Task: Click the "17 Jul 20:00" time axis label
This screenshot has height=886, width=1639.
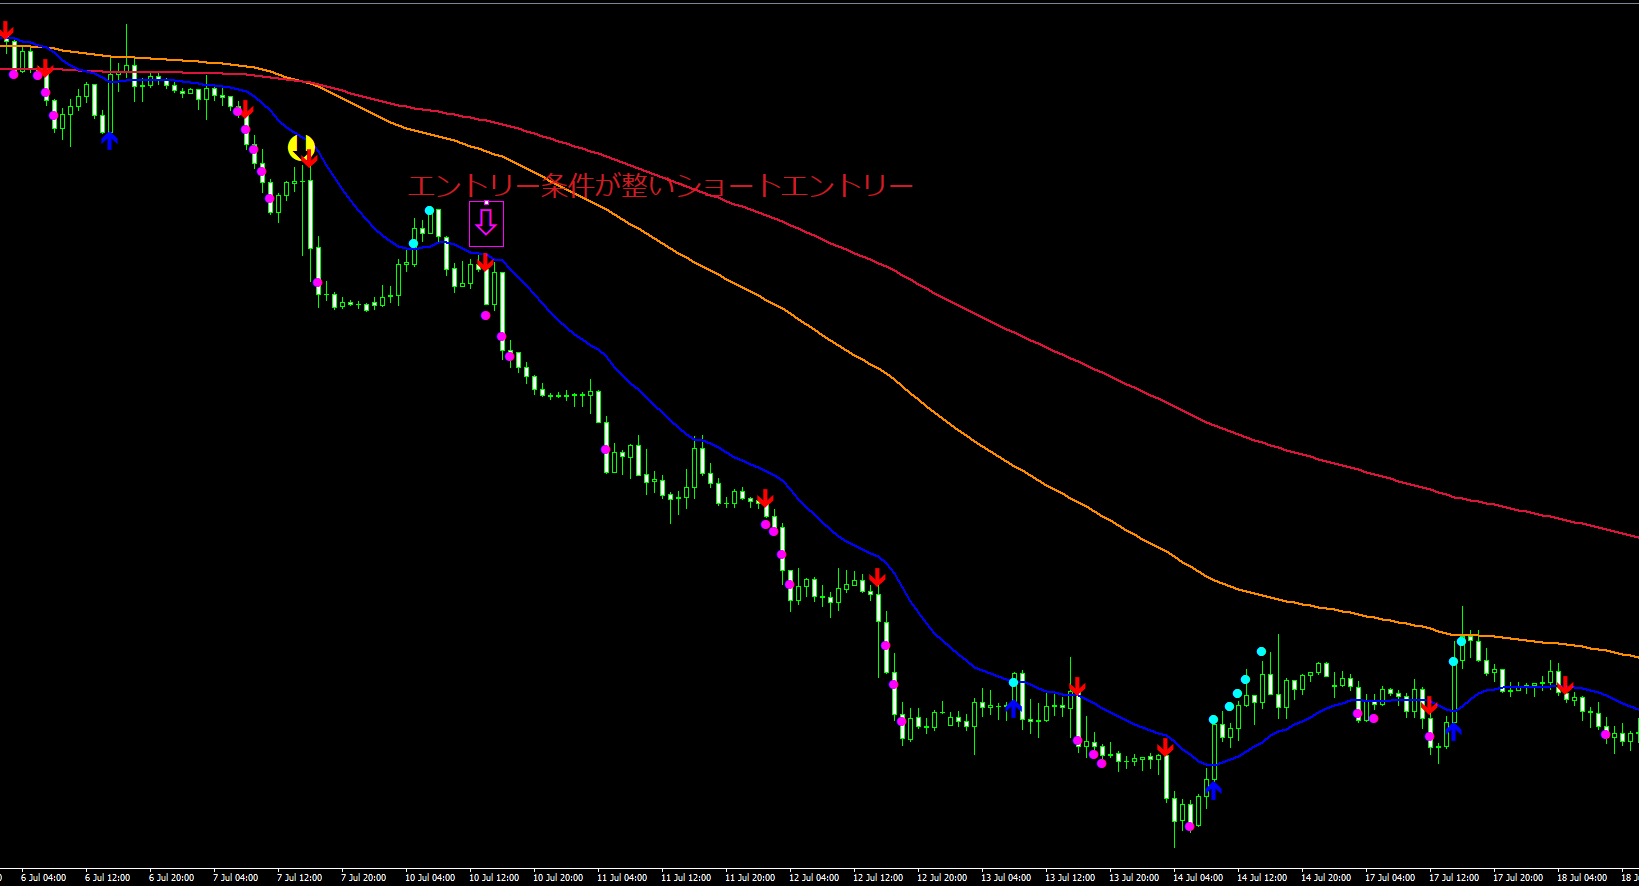Action: click(x=1518, y=878)
